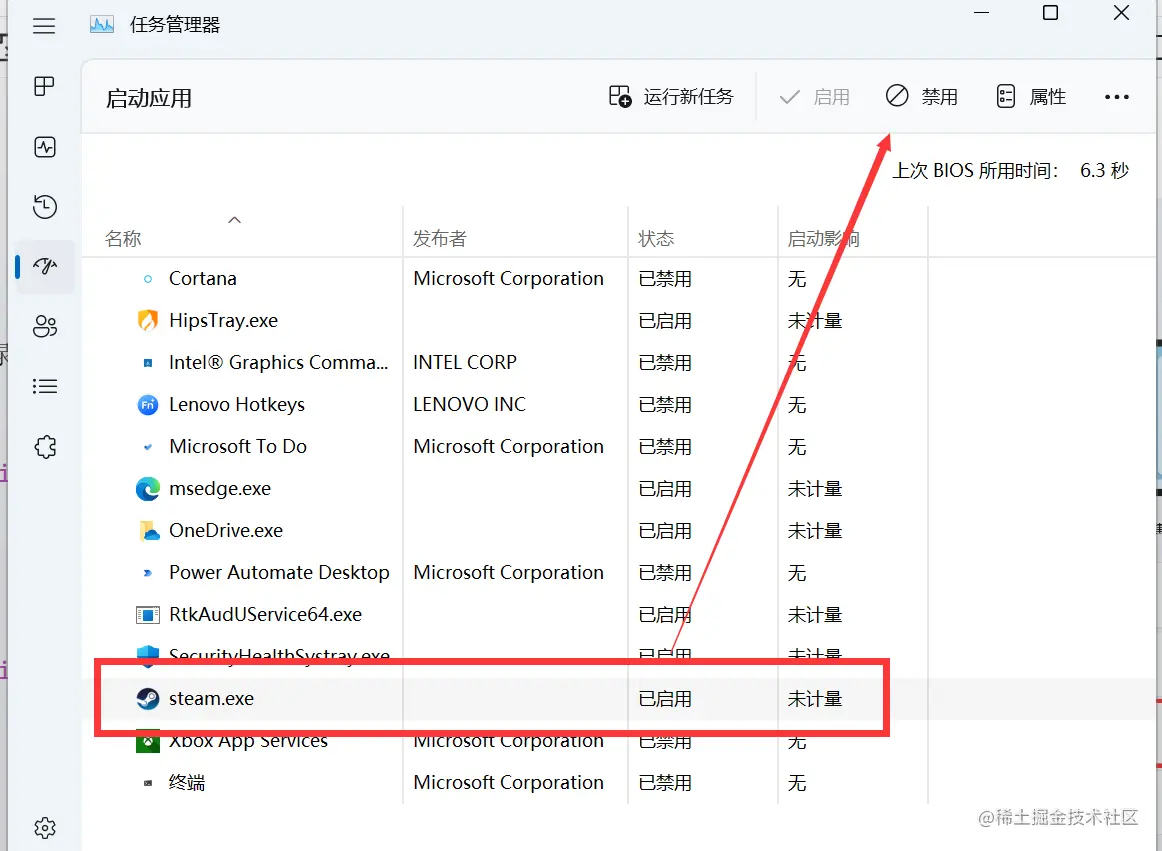Sort by the 发布者 column header
This screenshot has width=1162, height=851.
[x=439, y=239]
